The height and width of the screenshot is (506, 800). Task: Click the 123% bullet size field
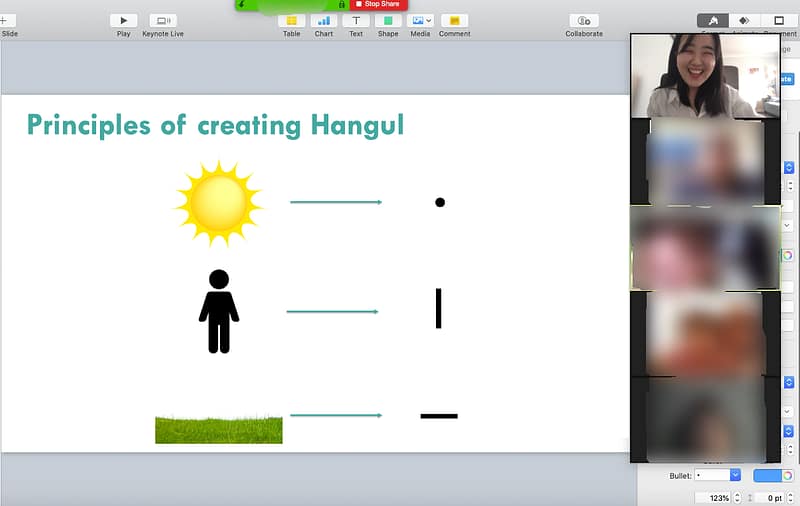pyautogui.click(x=715, y=497)
